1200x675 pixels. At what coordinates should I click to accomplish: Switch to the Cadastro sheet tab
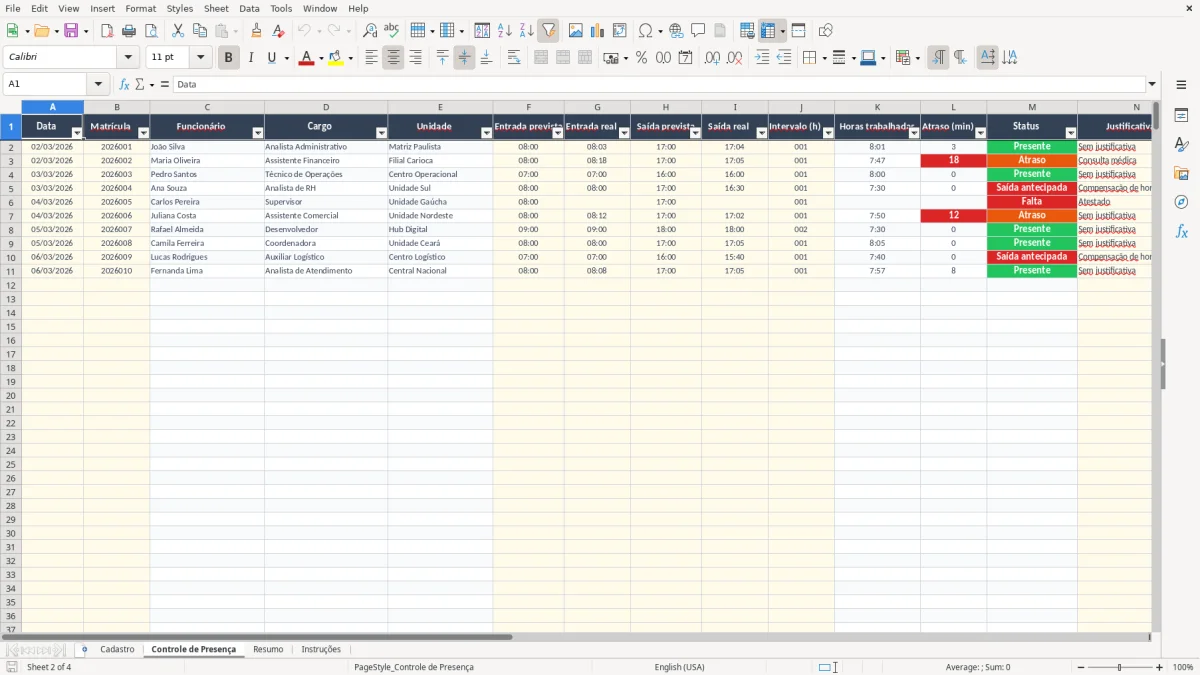pyautogui.click(x=117, y=649)
